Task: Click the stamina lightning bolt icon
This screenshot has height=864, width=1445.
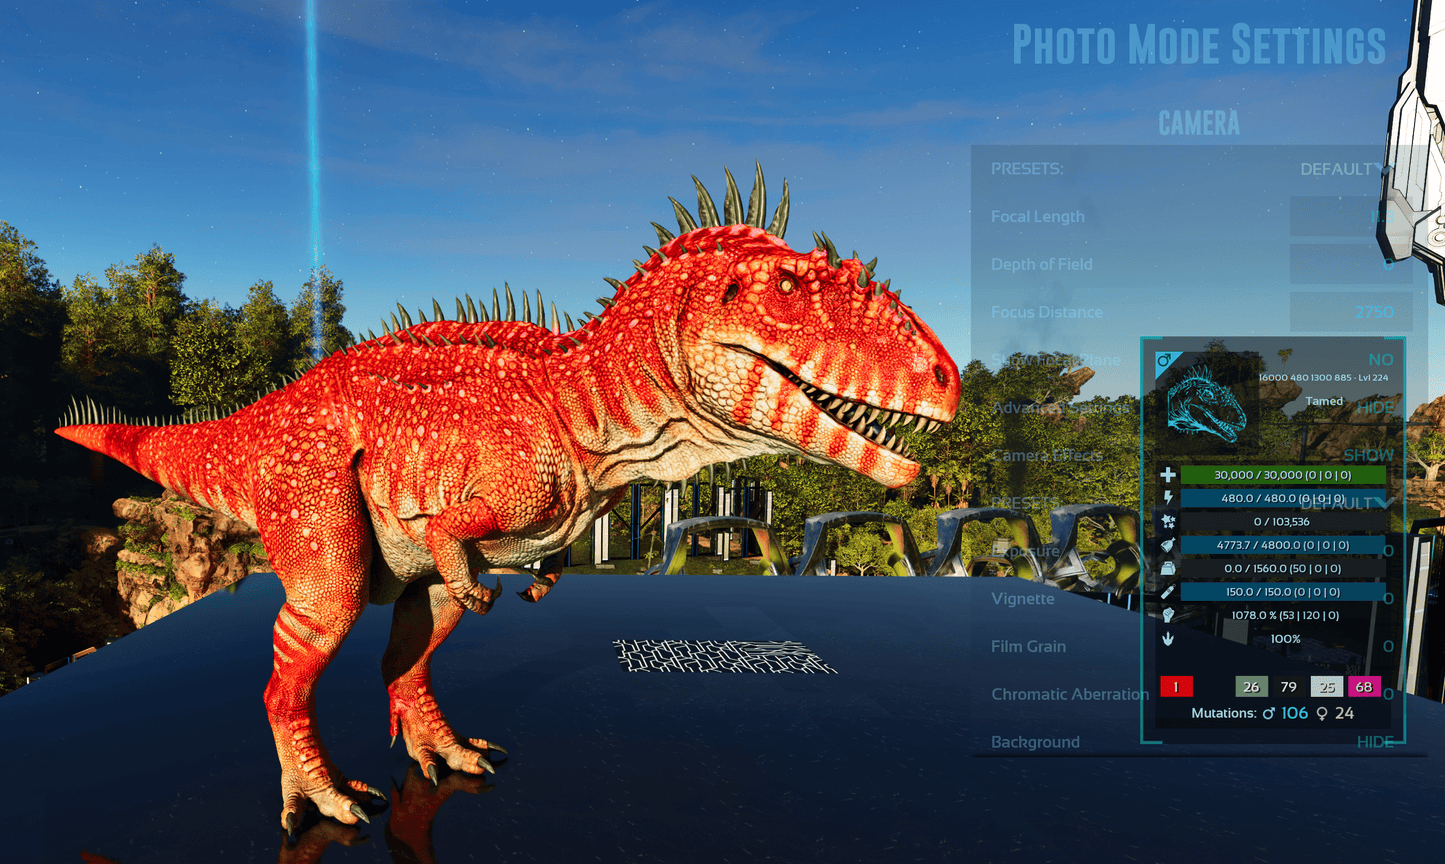Action: click(x=1167, y=498)
